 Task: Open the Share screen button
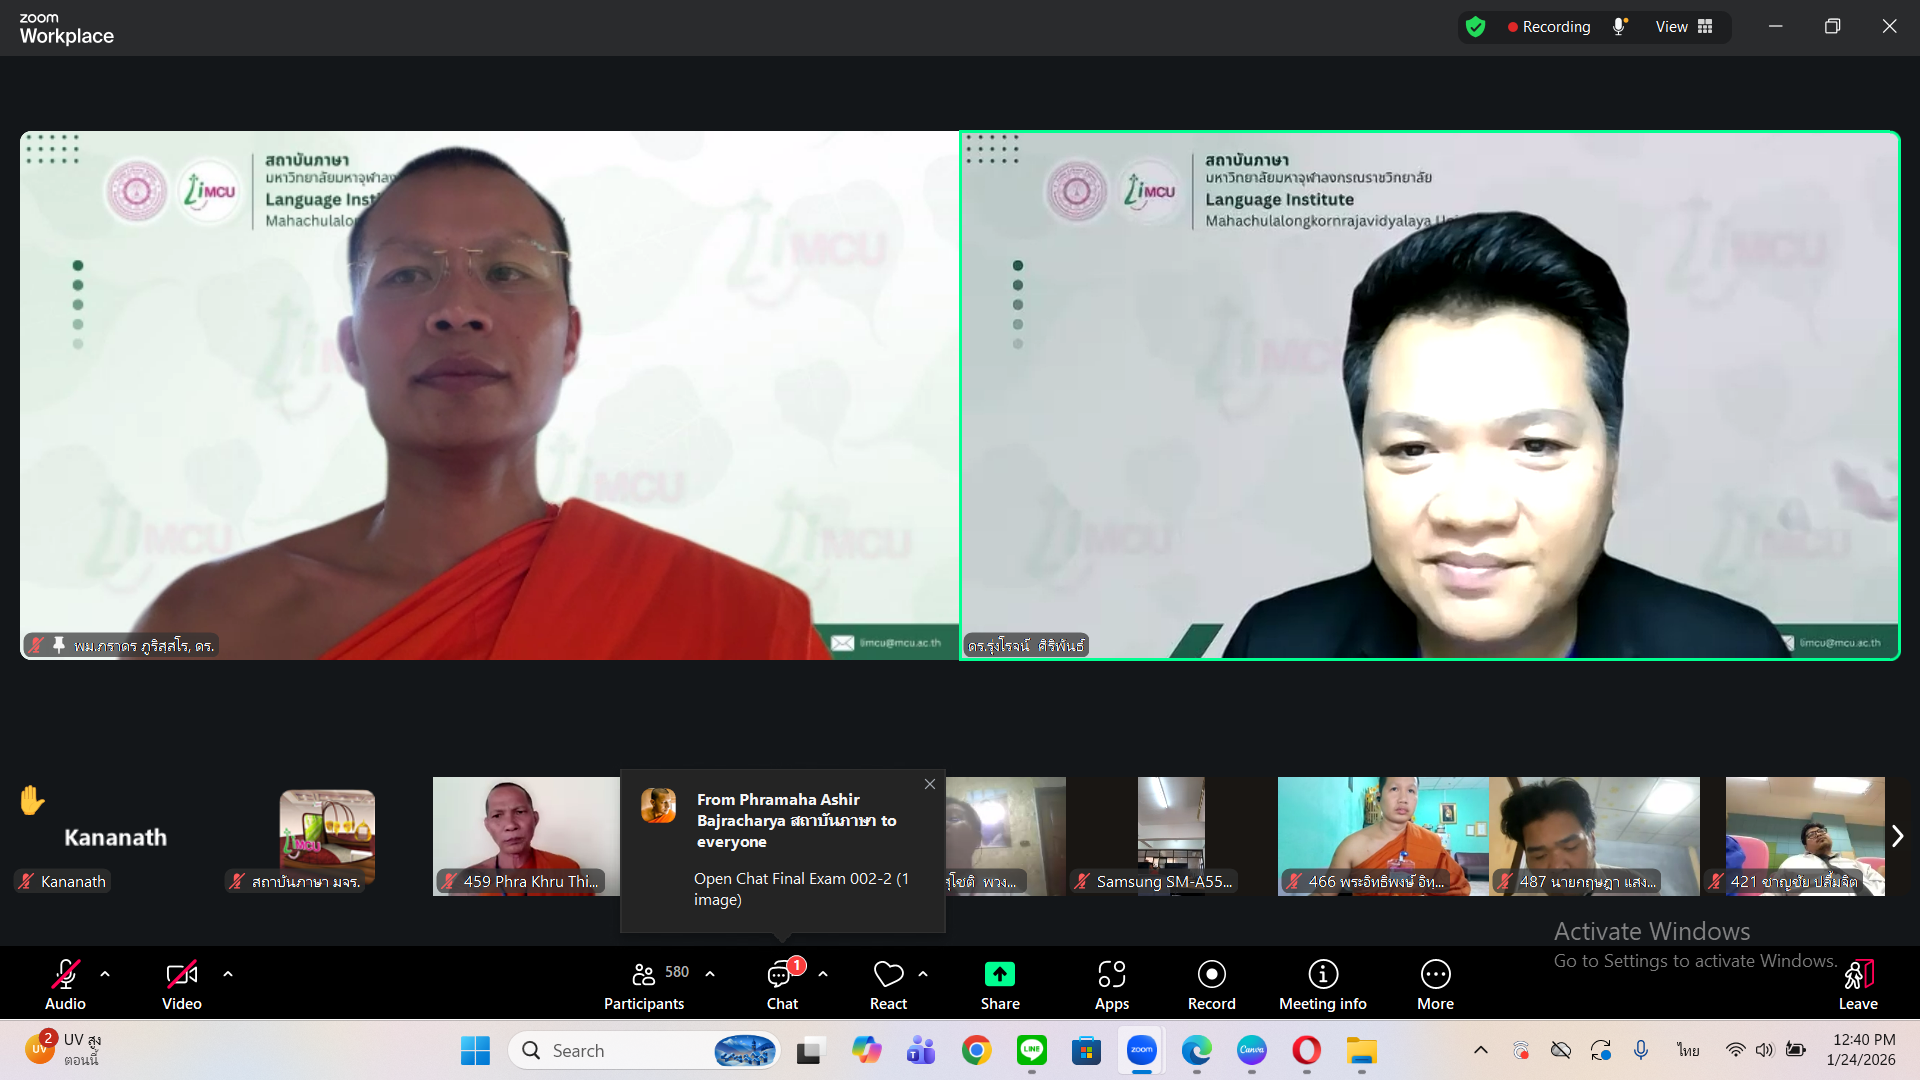tap(999, 974)
